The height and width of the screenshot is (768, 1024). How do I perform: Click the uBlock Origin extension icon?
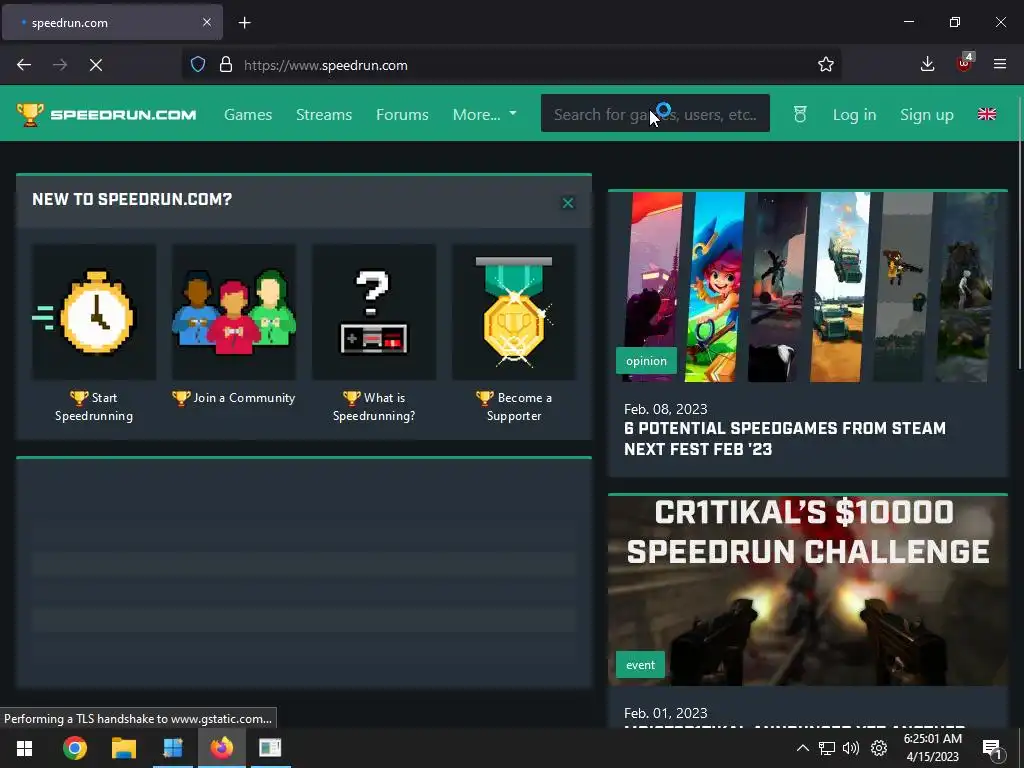tap(964, 63)
